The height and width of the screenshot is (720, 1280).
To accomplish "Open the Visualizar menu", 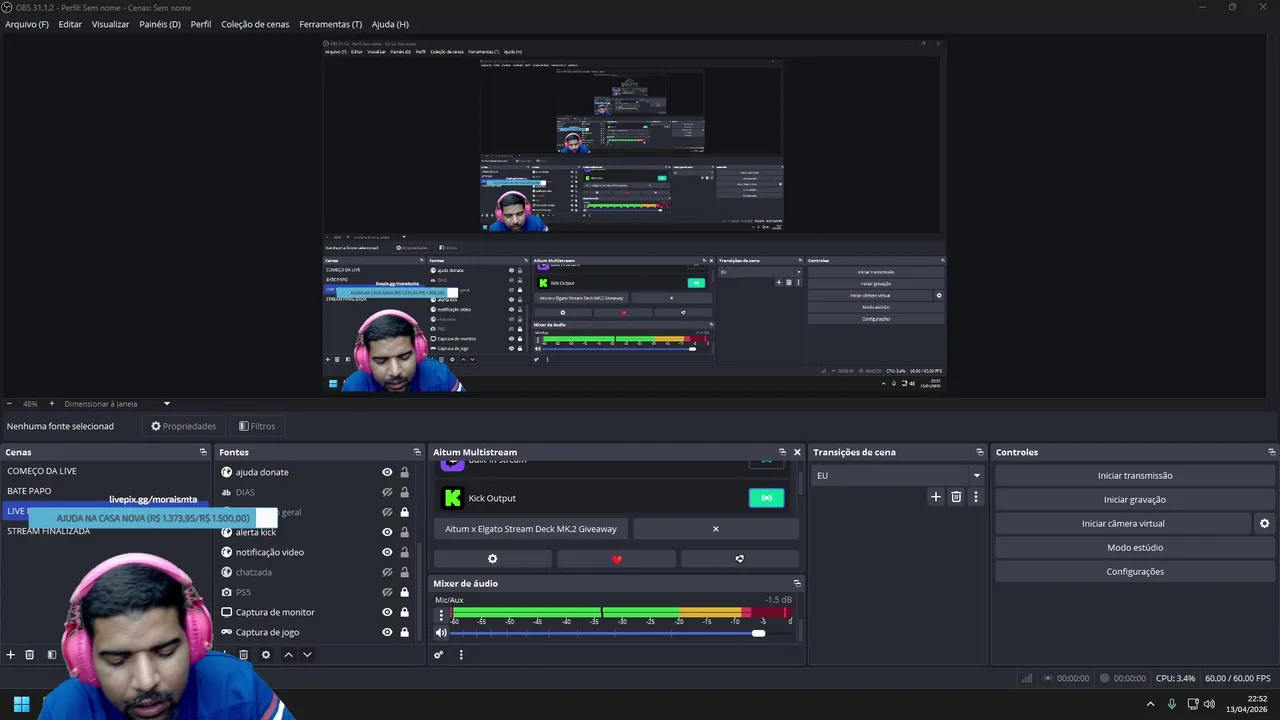I will point(110,24).
